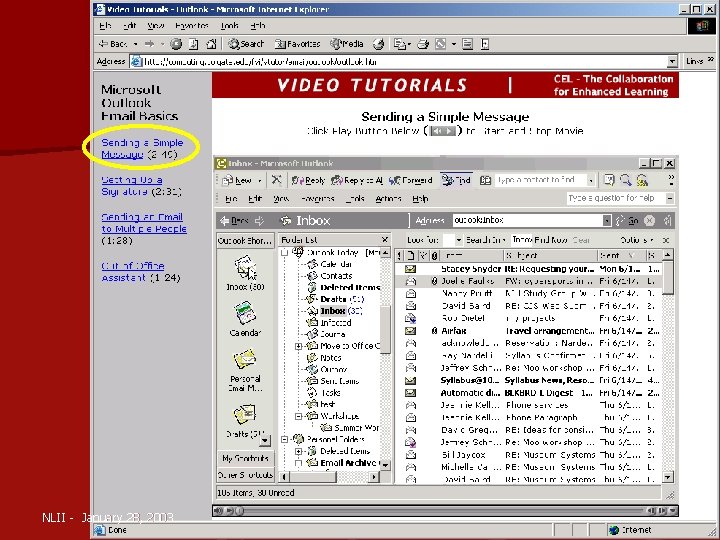The image size is (720, 540).
Task: Open the IE Favorites menu
Action: click(192, 26)
